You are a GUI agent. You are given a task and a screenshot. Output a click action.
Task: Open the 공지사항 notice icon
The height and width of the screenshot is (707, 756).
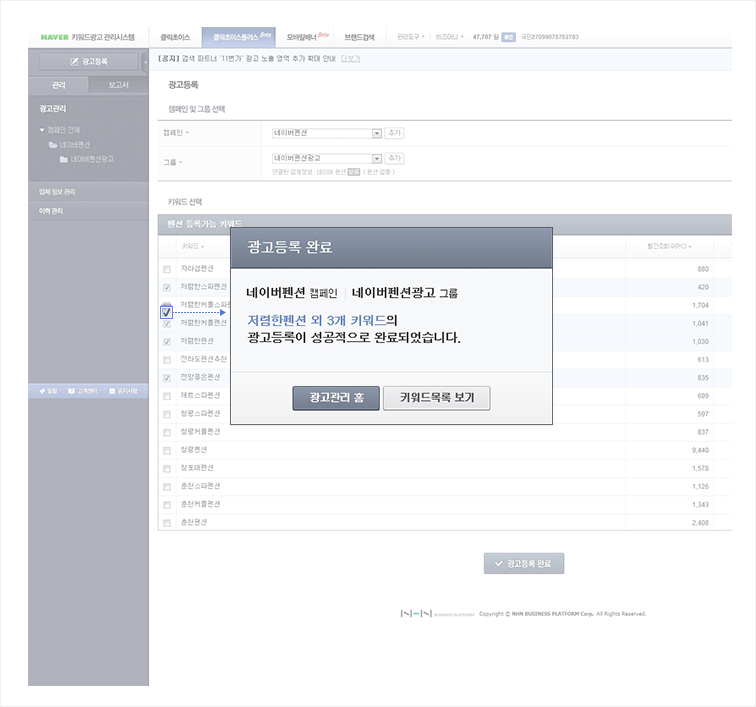pyautogui.click(x=112, y=391)
